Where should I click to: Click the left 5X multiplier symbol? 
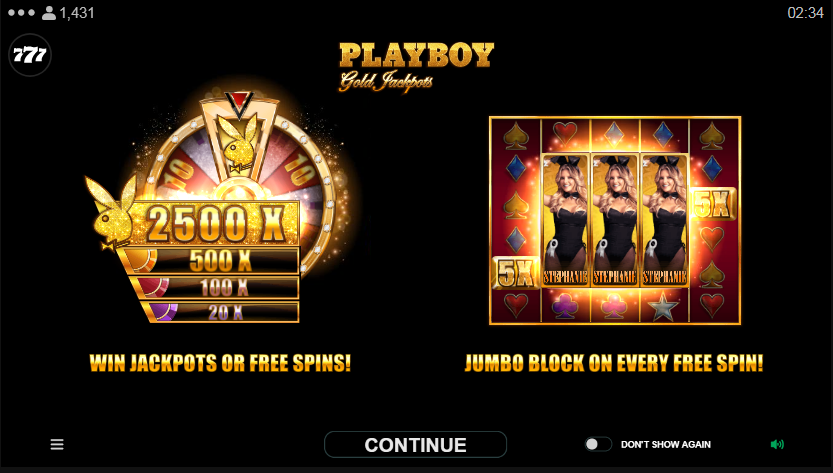coord(515,273)
